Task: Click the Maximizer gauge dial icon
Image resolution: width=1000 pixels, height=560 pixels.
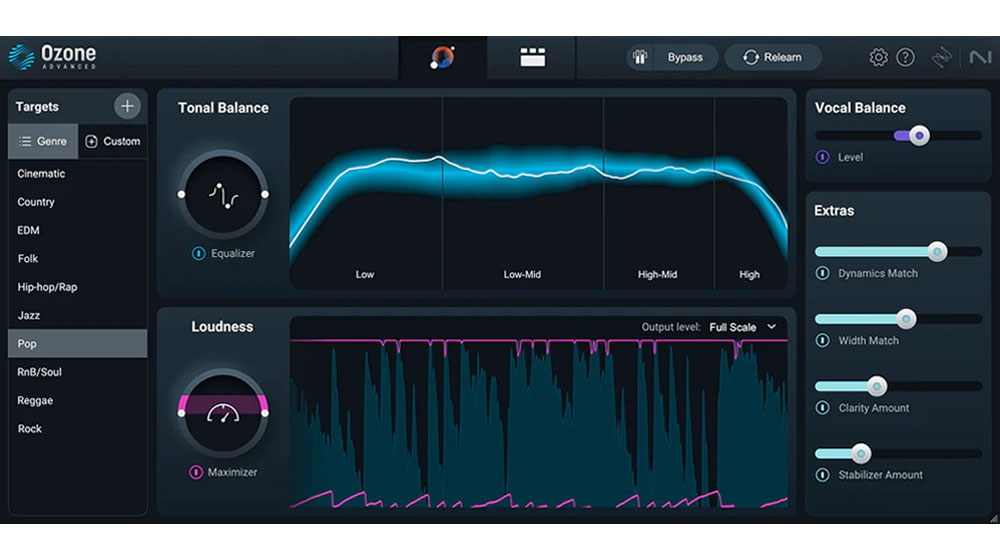Action: coord(223,413)
